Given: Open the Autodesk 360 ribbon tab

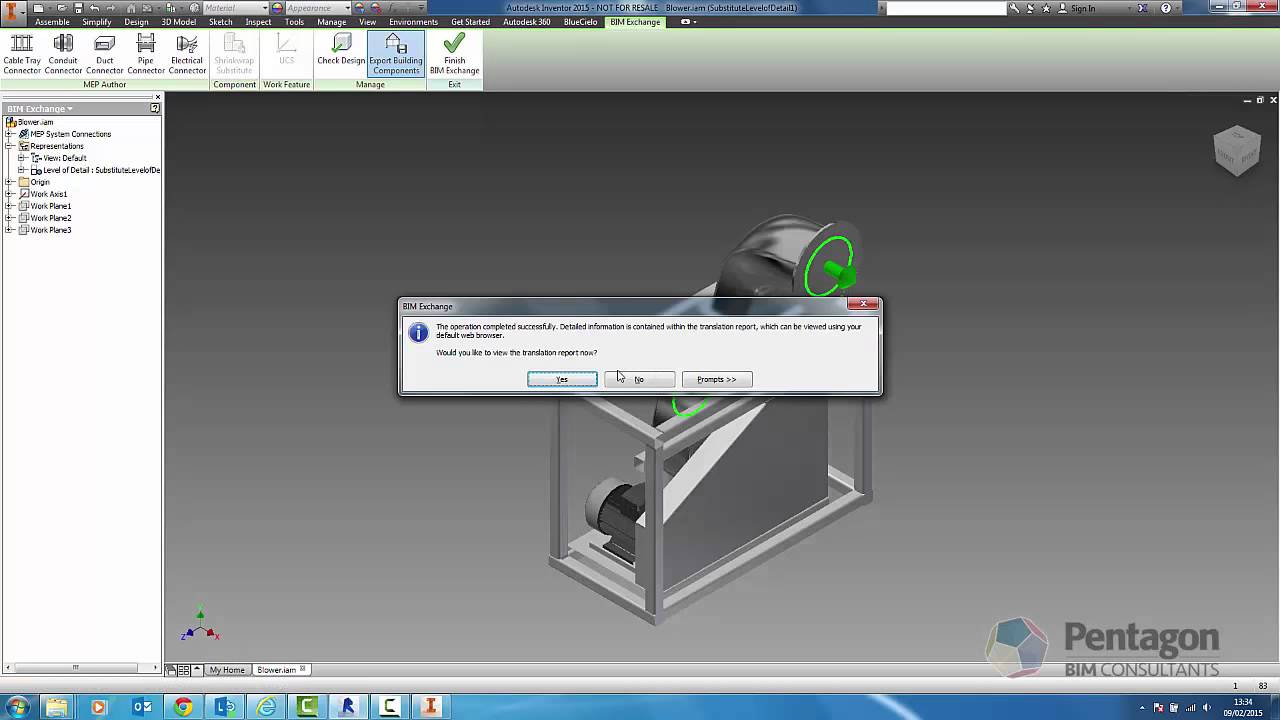Looking at the screenshot, I should click(527, 22).
